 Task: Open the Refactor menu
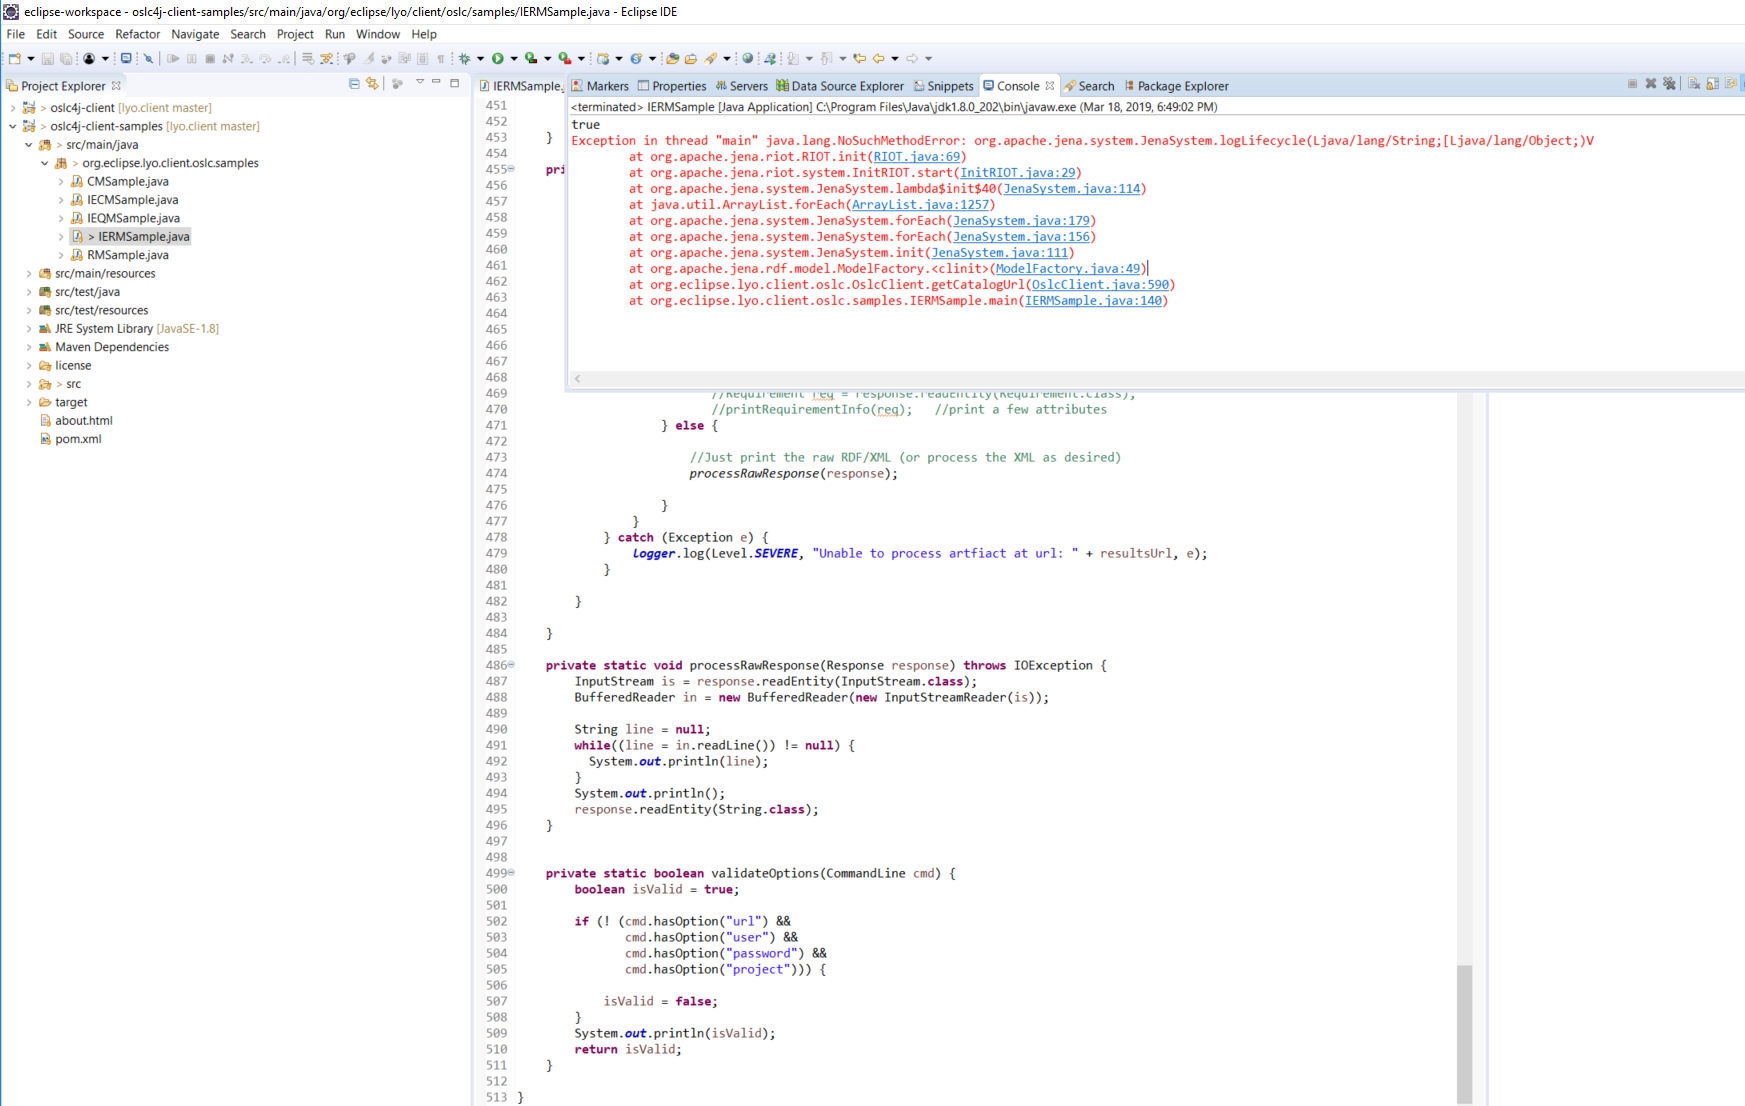pos(137,34)
